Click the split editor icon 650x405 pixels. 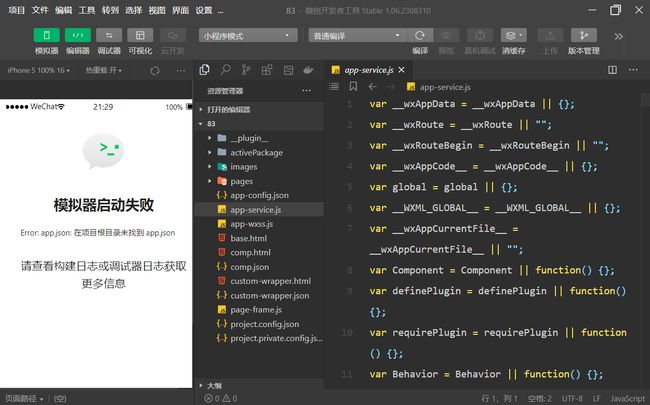tap(612, 70)
